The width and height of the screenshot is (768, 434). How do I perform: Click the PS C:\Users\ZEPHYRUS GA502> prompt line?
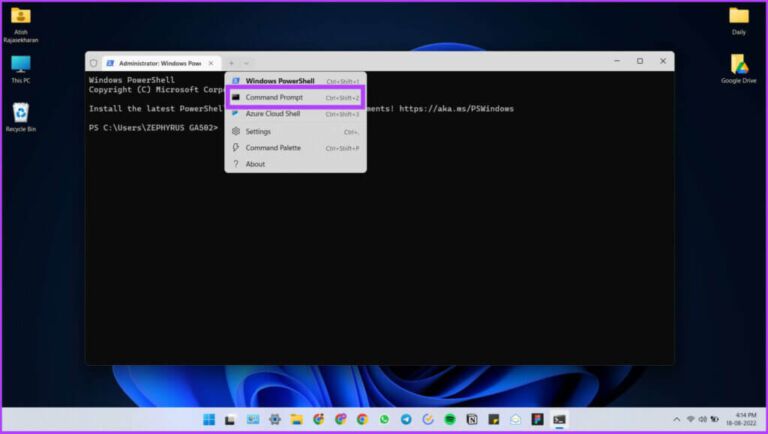click(153, 128)
